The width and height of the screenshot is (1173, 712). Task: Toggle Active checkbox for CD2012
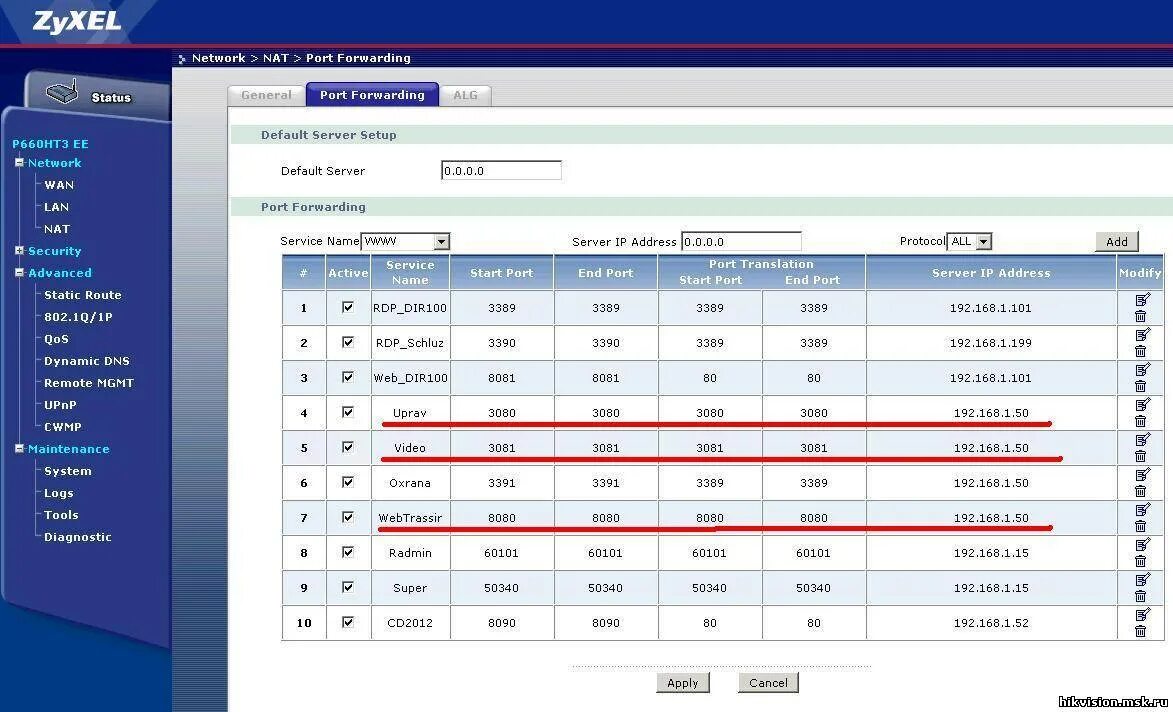point(348,622)
